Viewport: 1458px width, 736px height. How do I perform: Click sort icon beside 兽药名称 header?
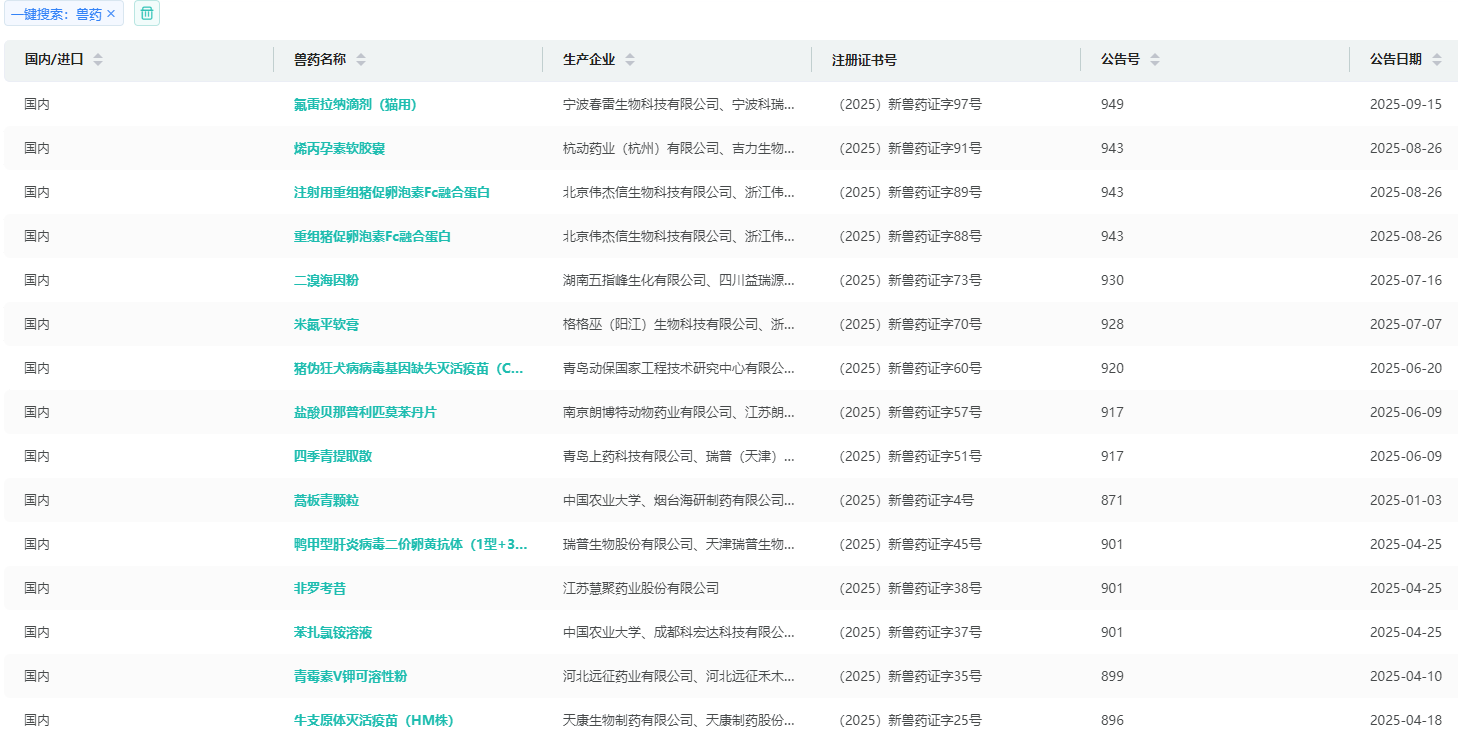tap(361, 60)
